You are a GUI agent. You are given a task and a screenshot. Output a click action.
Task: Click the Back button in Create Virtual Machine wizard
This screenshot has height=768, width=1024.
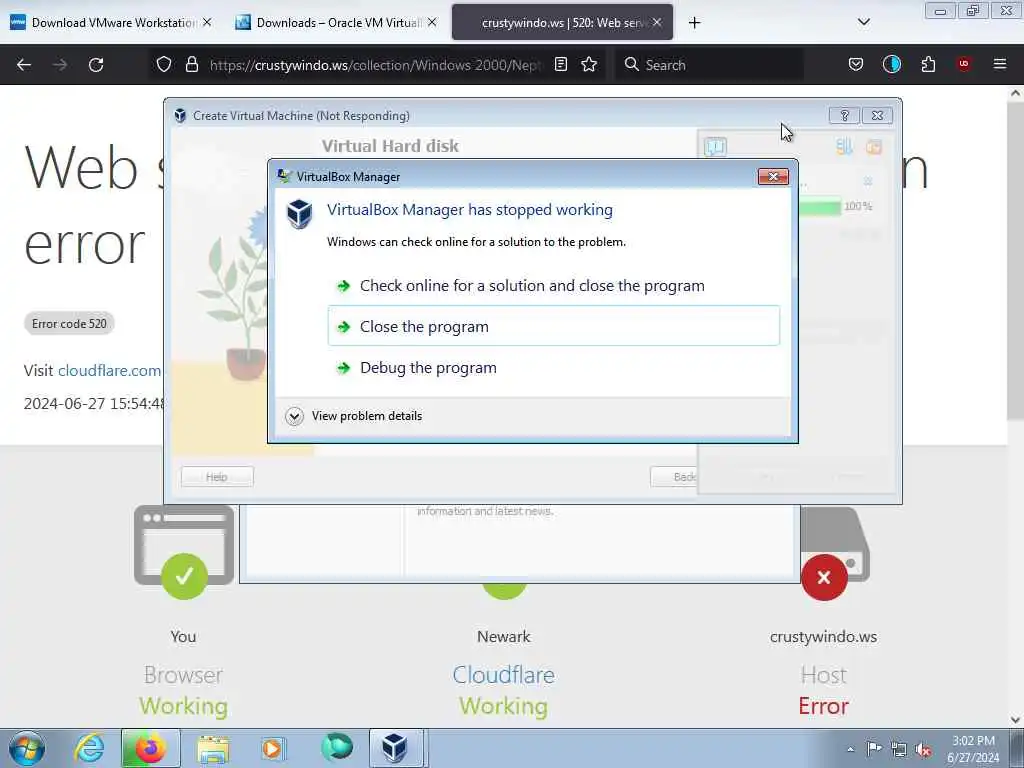coord(674,477)
